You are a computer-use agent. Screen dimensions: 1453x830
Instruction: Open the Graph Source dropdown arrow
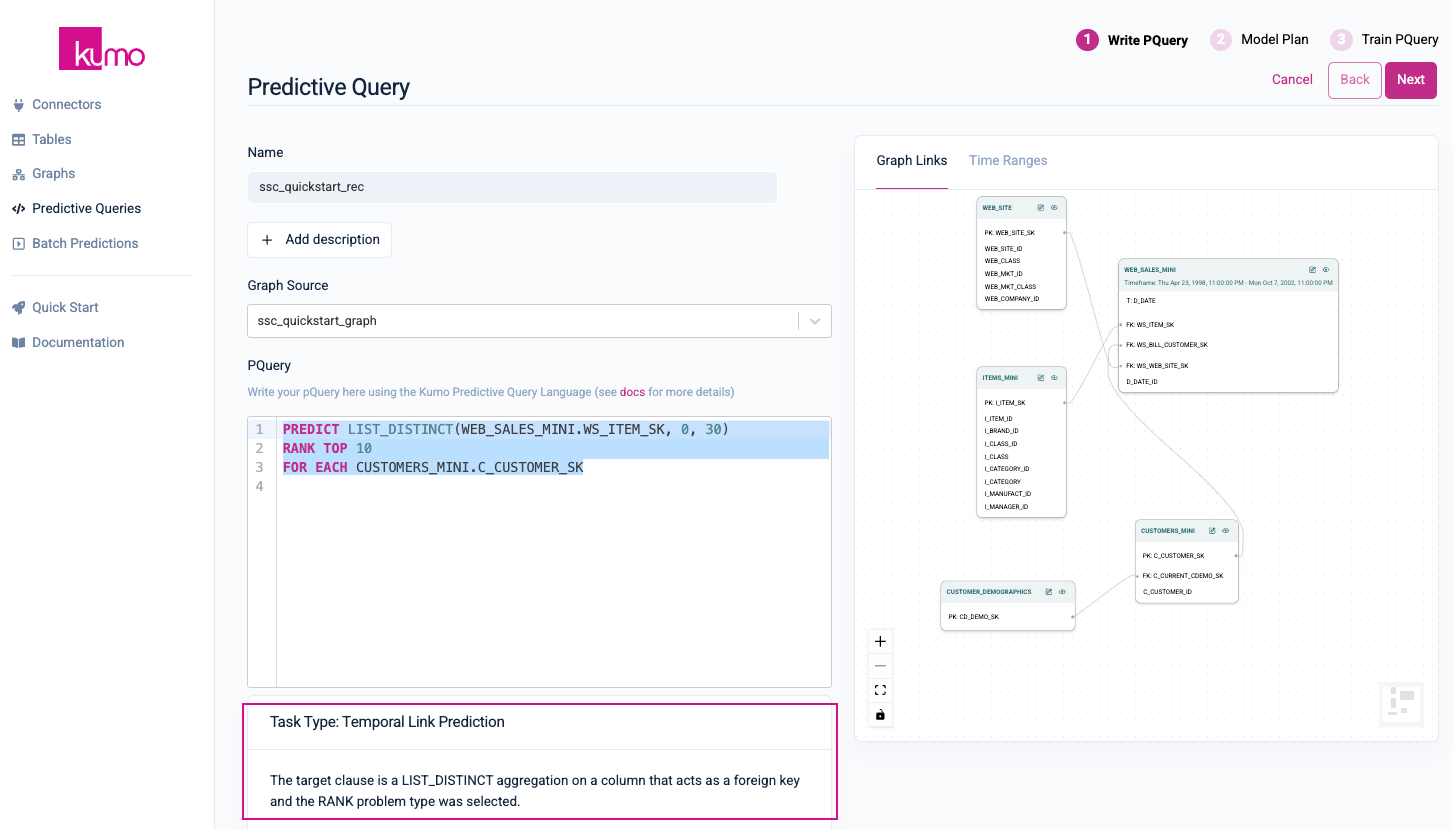(x=815, y=321)
